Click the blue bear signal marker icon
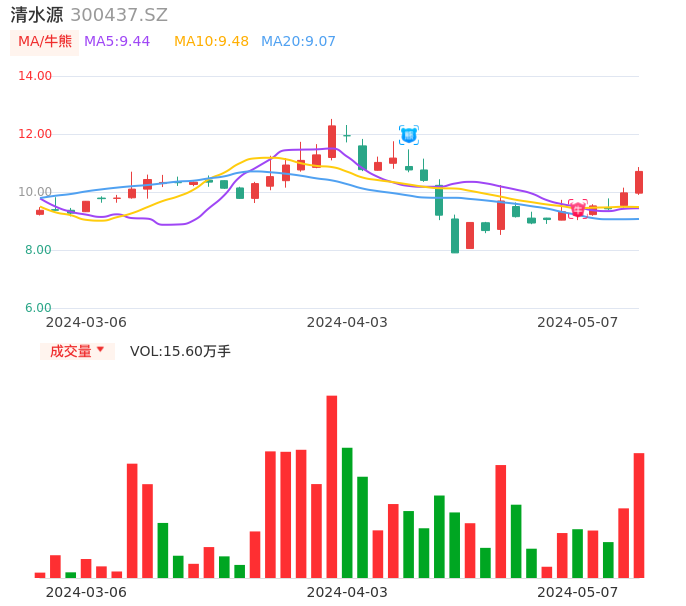The image size is (686, 606). point(409,135)
